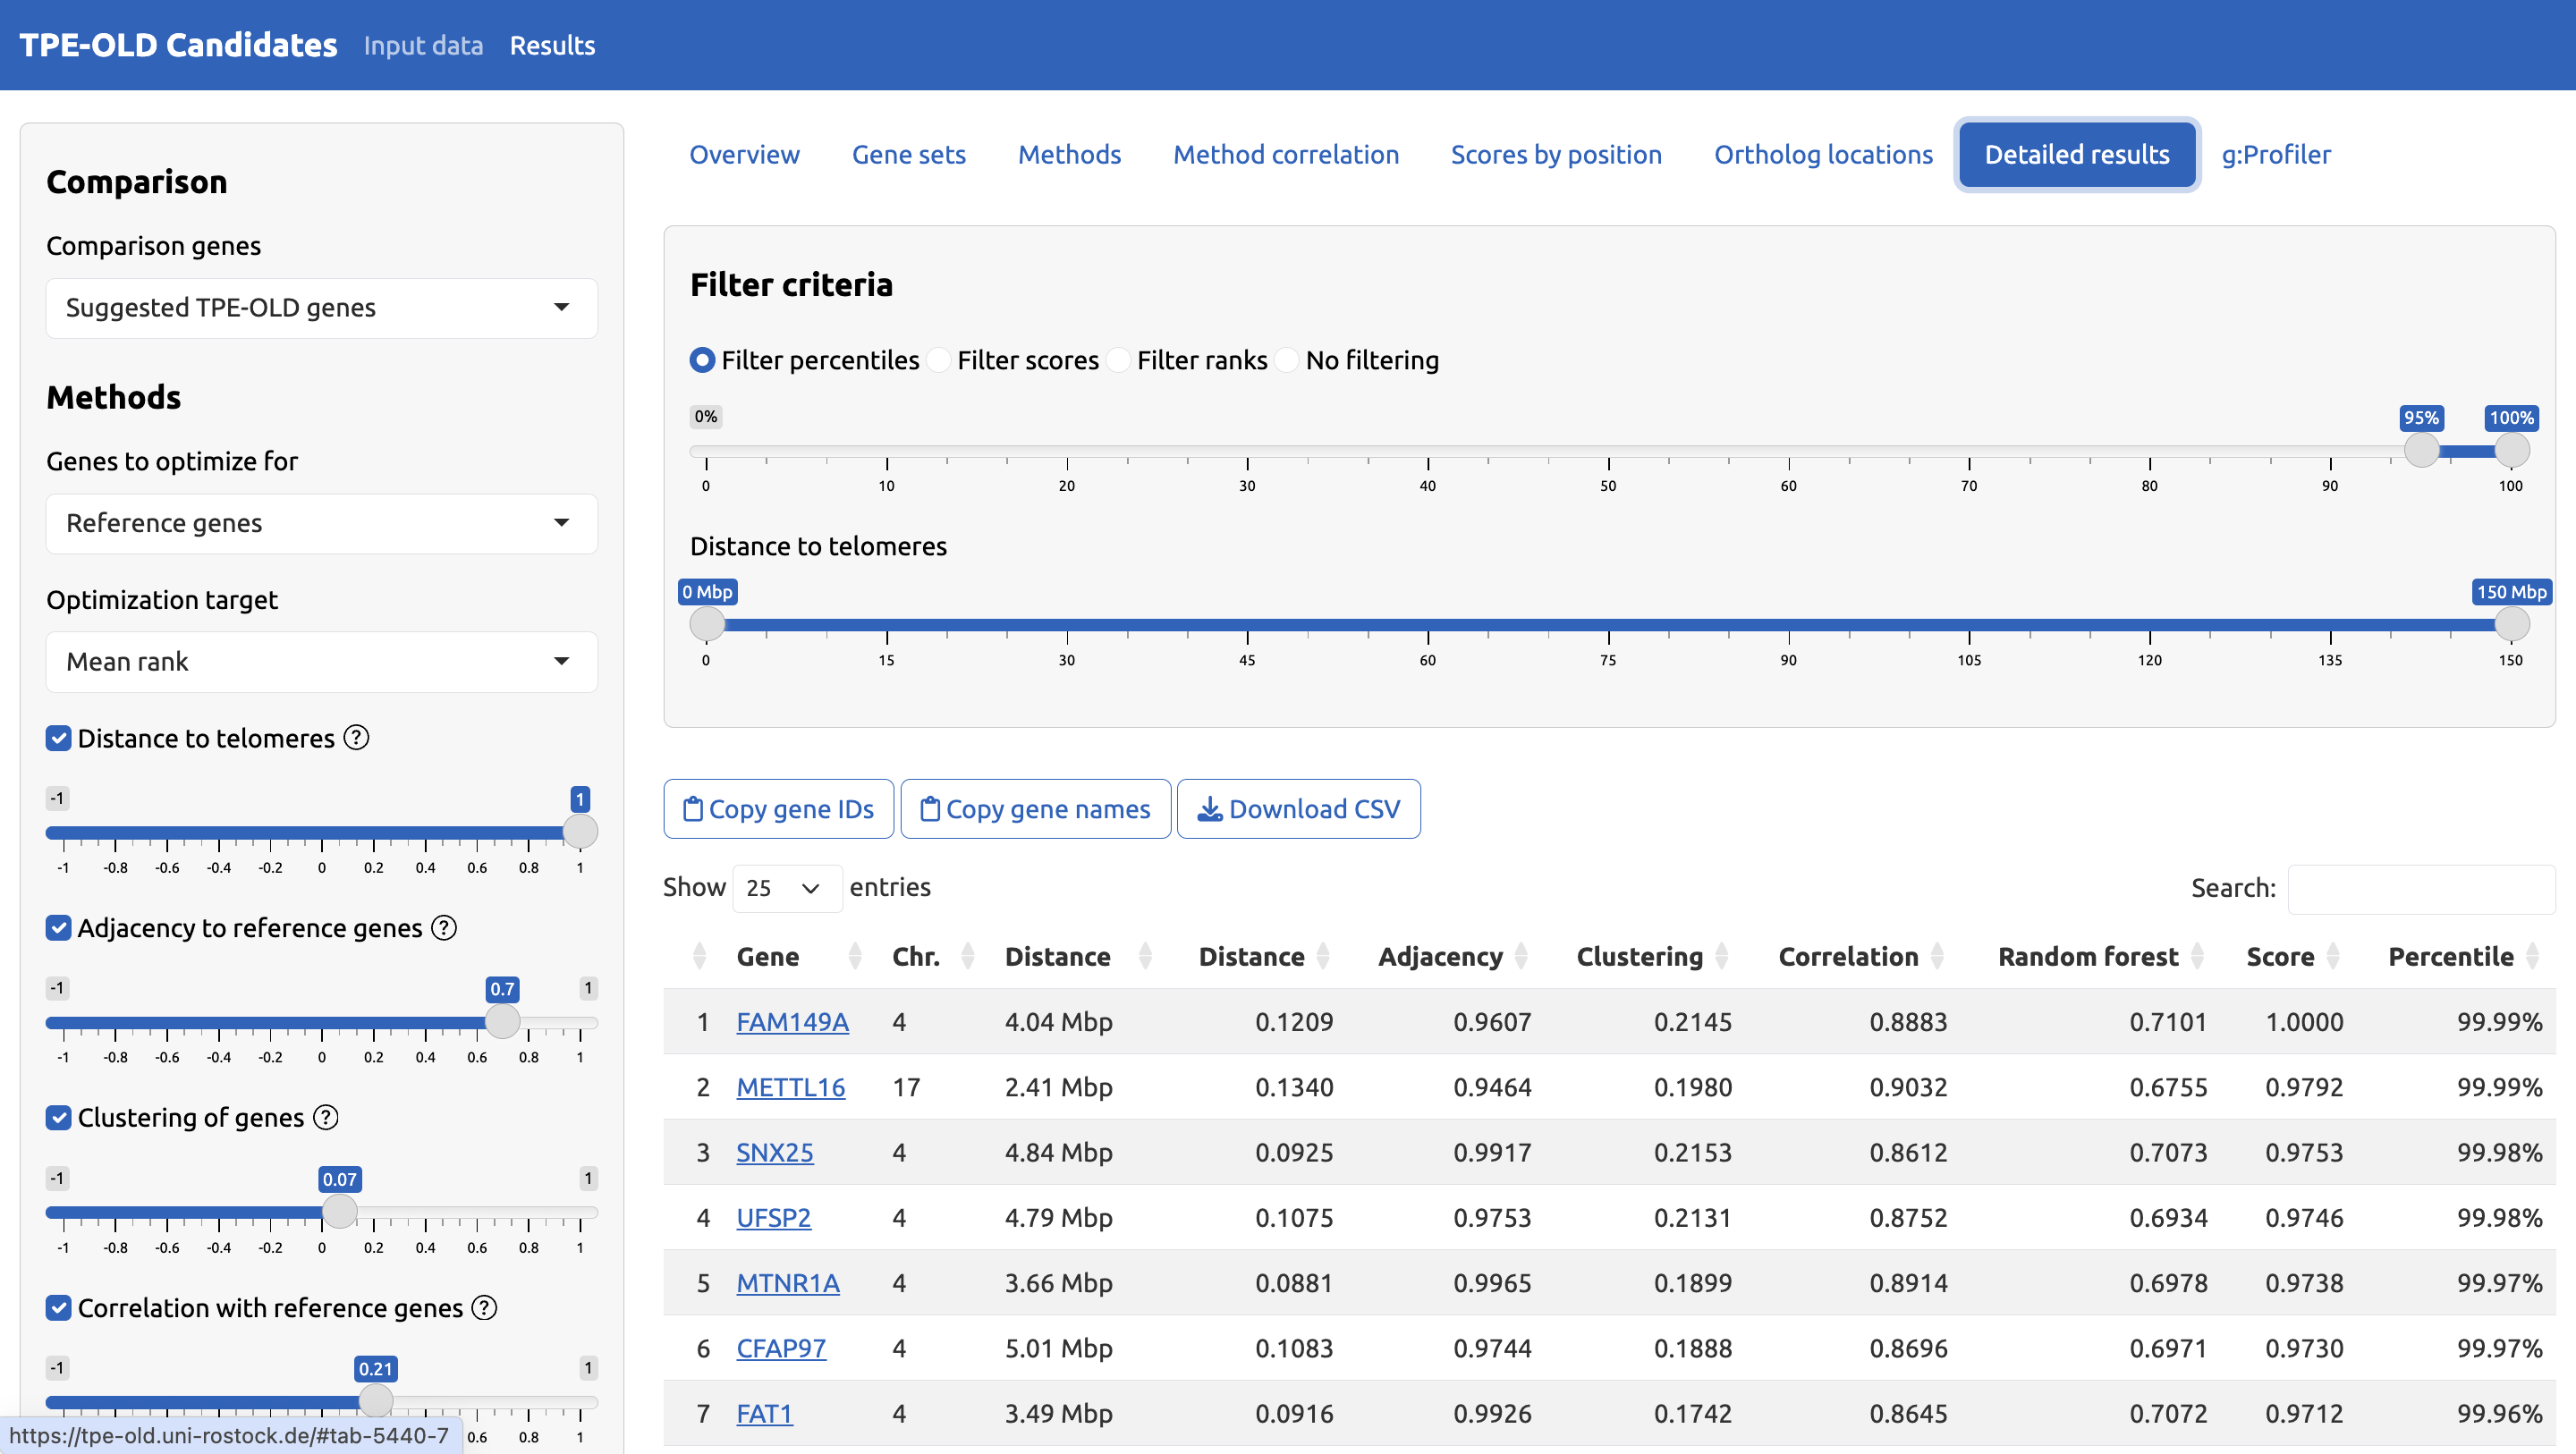2576x1454 pixels.
Task: Select the No filtering radio button
Action: (x=1287, y=360)
